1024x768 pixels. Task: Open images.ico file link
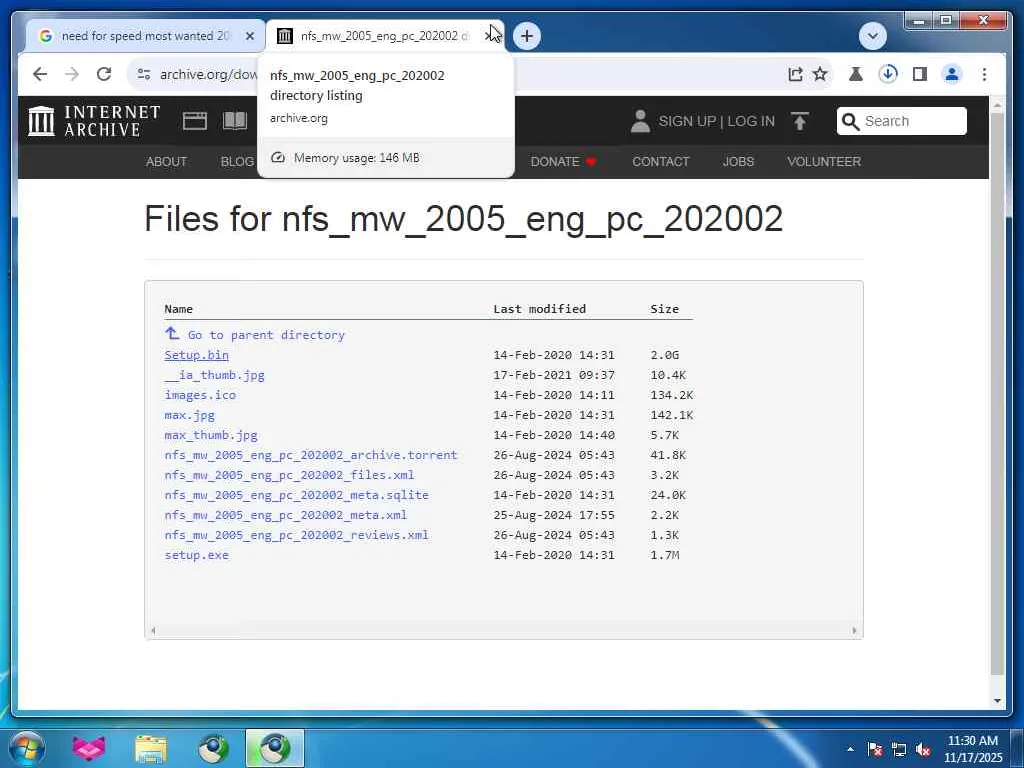pos(200,394)
